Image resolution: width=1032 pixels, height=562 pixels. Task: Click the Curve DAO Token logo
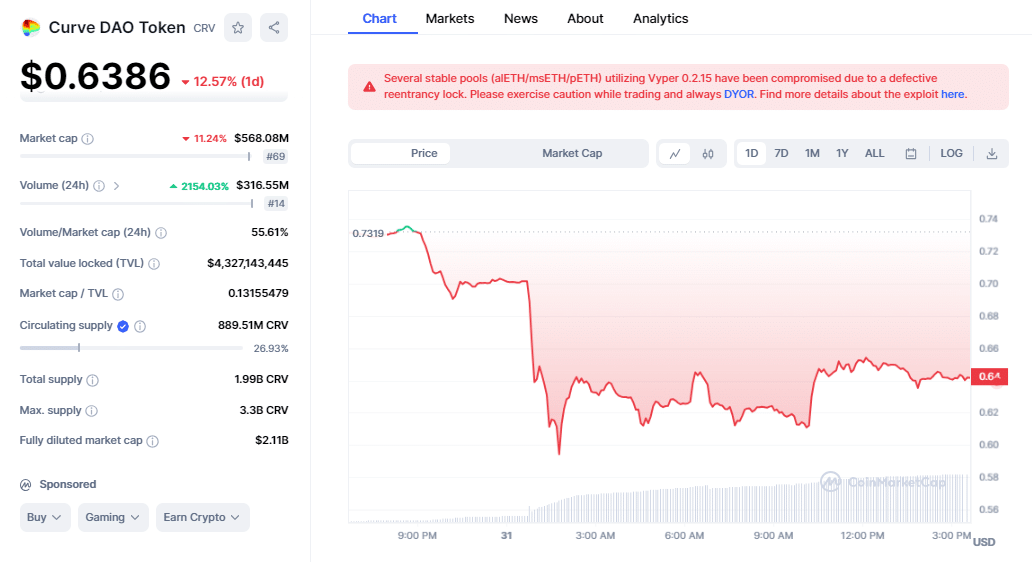click(30, 28)
